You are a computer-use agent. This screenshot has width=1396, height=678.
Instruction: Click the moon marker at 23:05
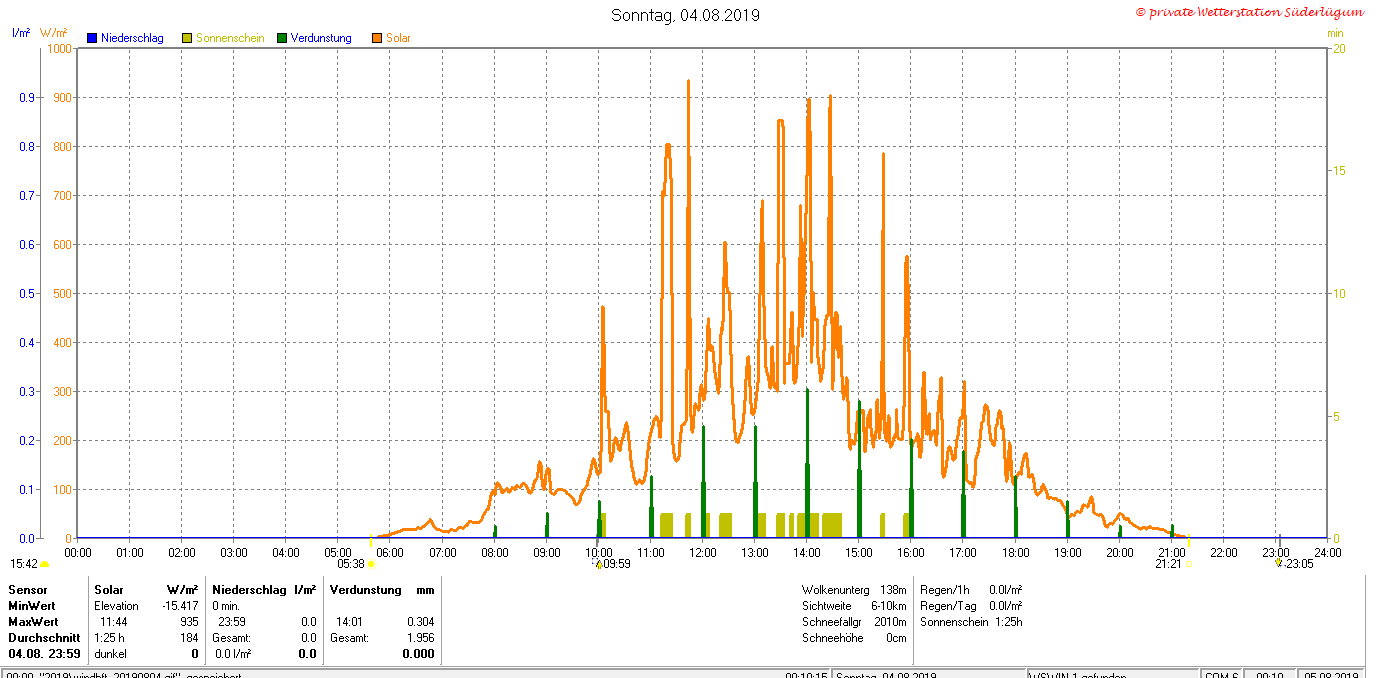1278,563
